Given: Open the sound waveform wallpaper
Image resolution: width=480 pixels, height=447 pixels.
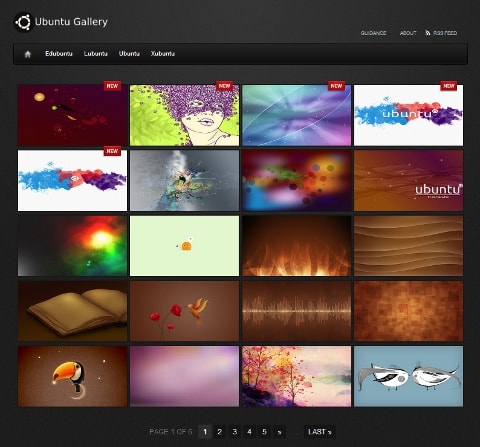Looking at the screenshot, I should pos(296,311).
